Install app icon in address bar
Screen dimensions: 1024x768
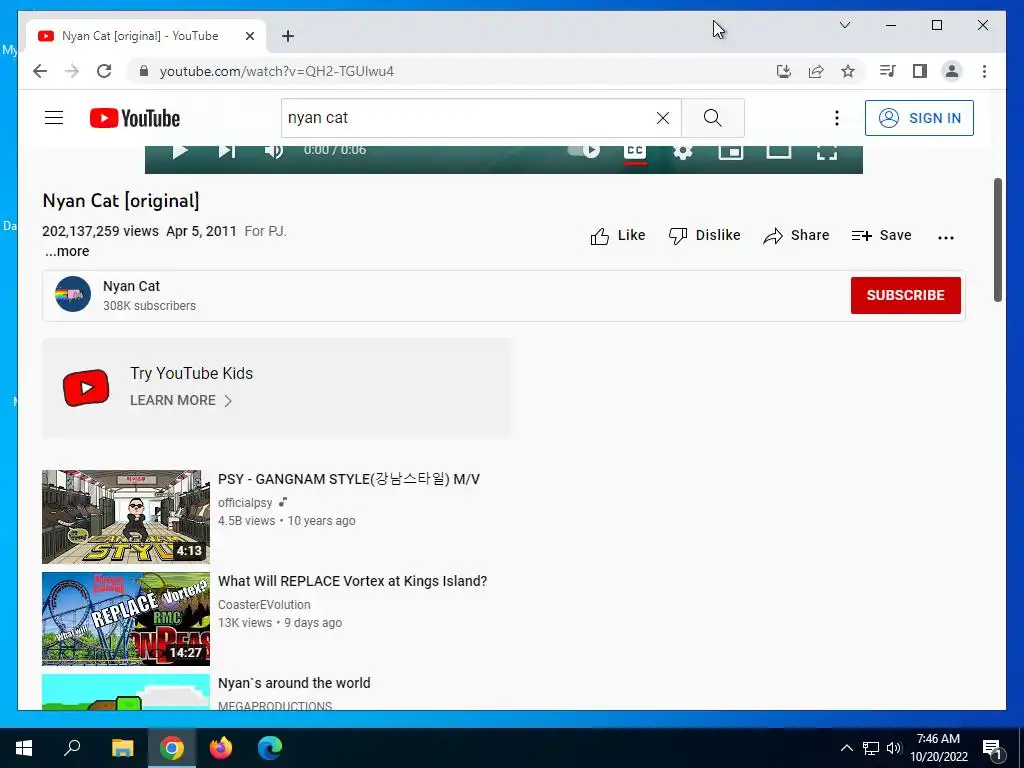point(784,71)
